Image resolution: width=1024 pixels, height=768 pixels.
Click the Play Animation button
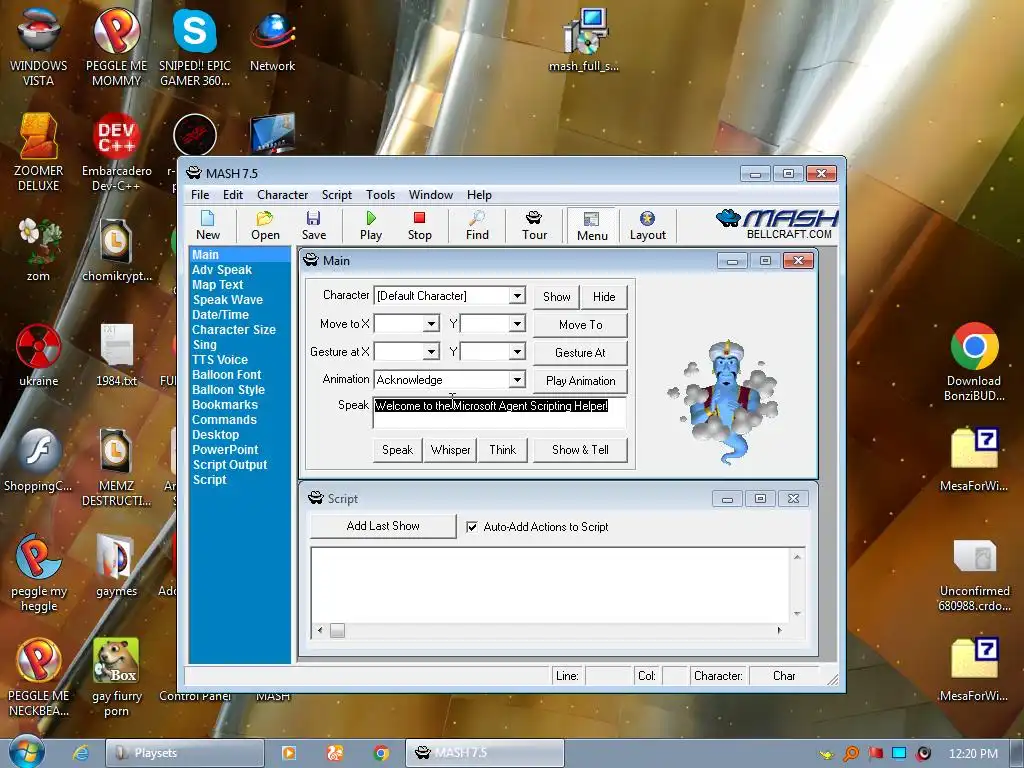581,381
